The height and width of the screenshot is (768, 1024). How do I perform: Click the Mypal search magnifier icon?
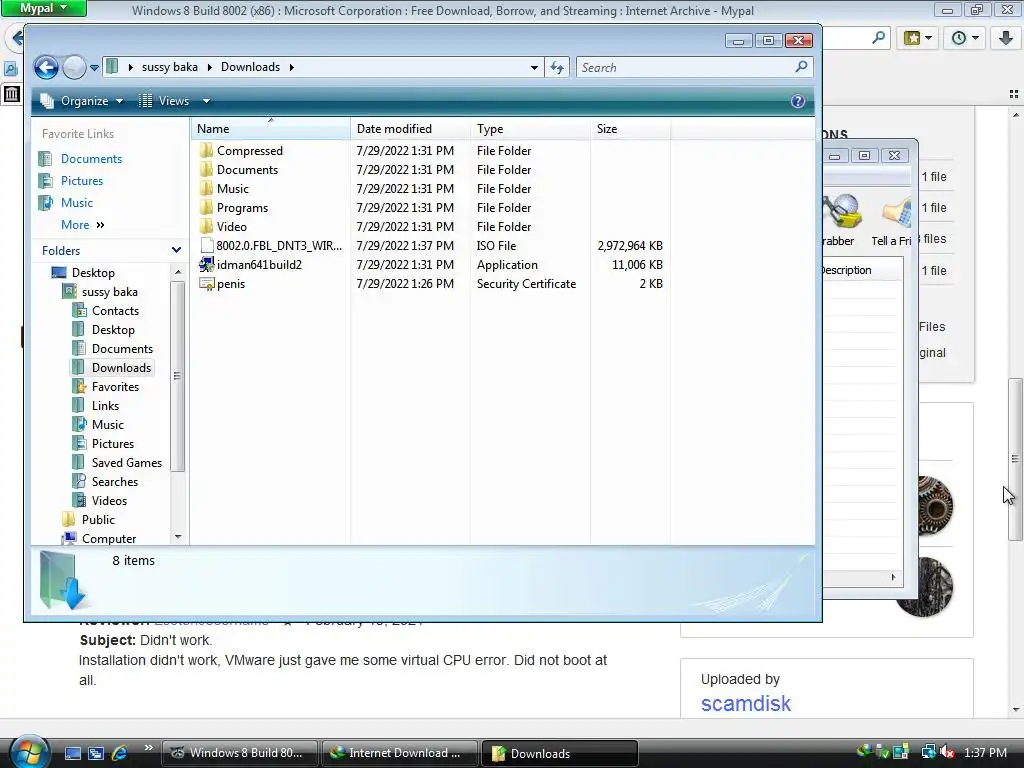pyautogui.click(x=878, y=38)
